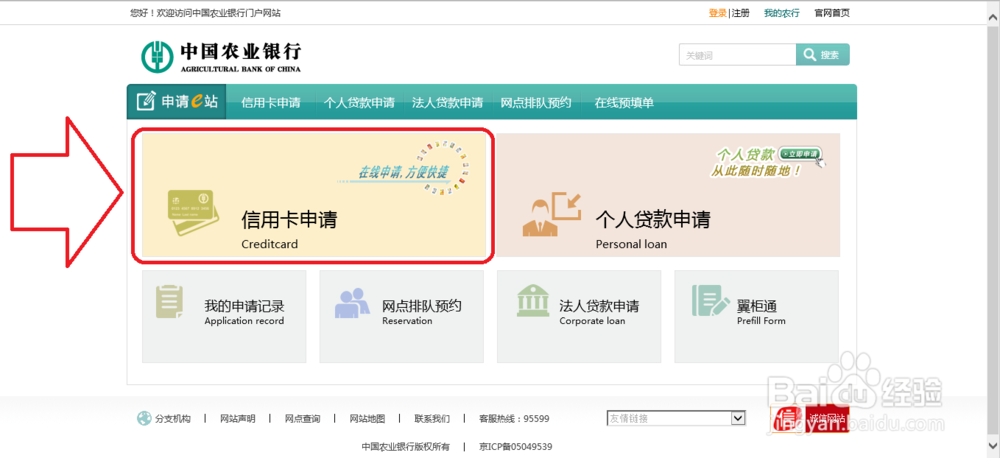The height and width of the screenshot is (458, 1000).
Task: Select 网点排队预约 in the navigation bar
Action: pos(536,103)
